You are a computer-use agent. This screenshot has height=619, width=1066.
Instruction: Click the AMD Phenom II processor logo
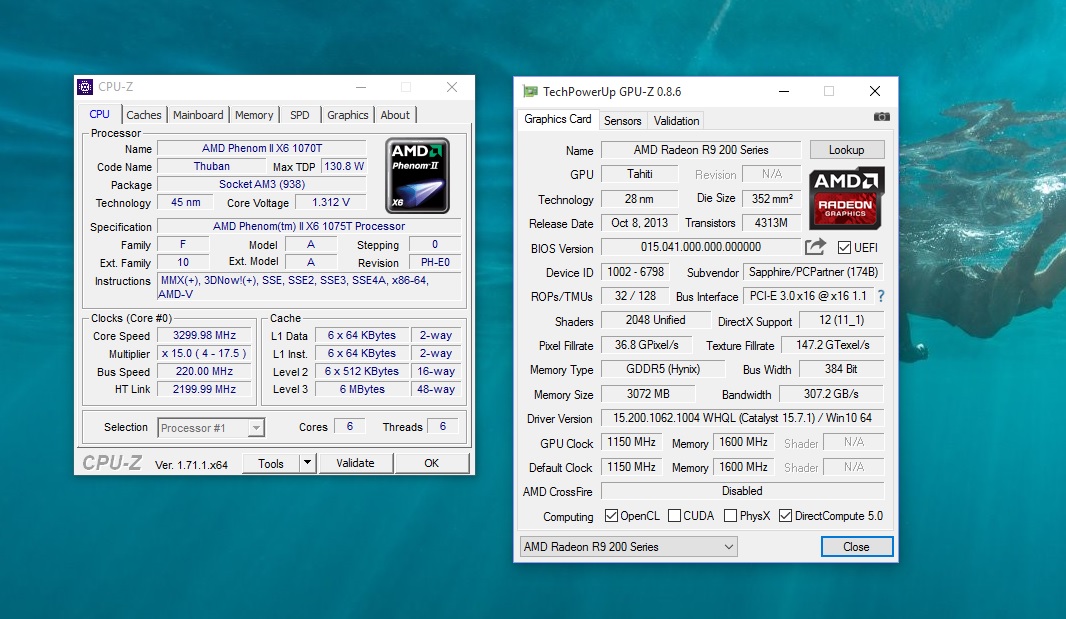[x=417, y=175]
